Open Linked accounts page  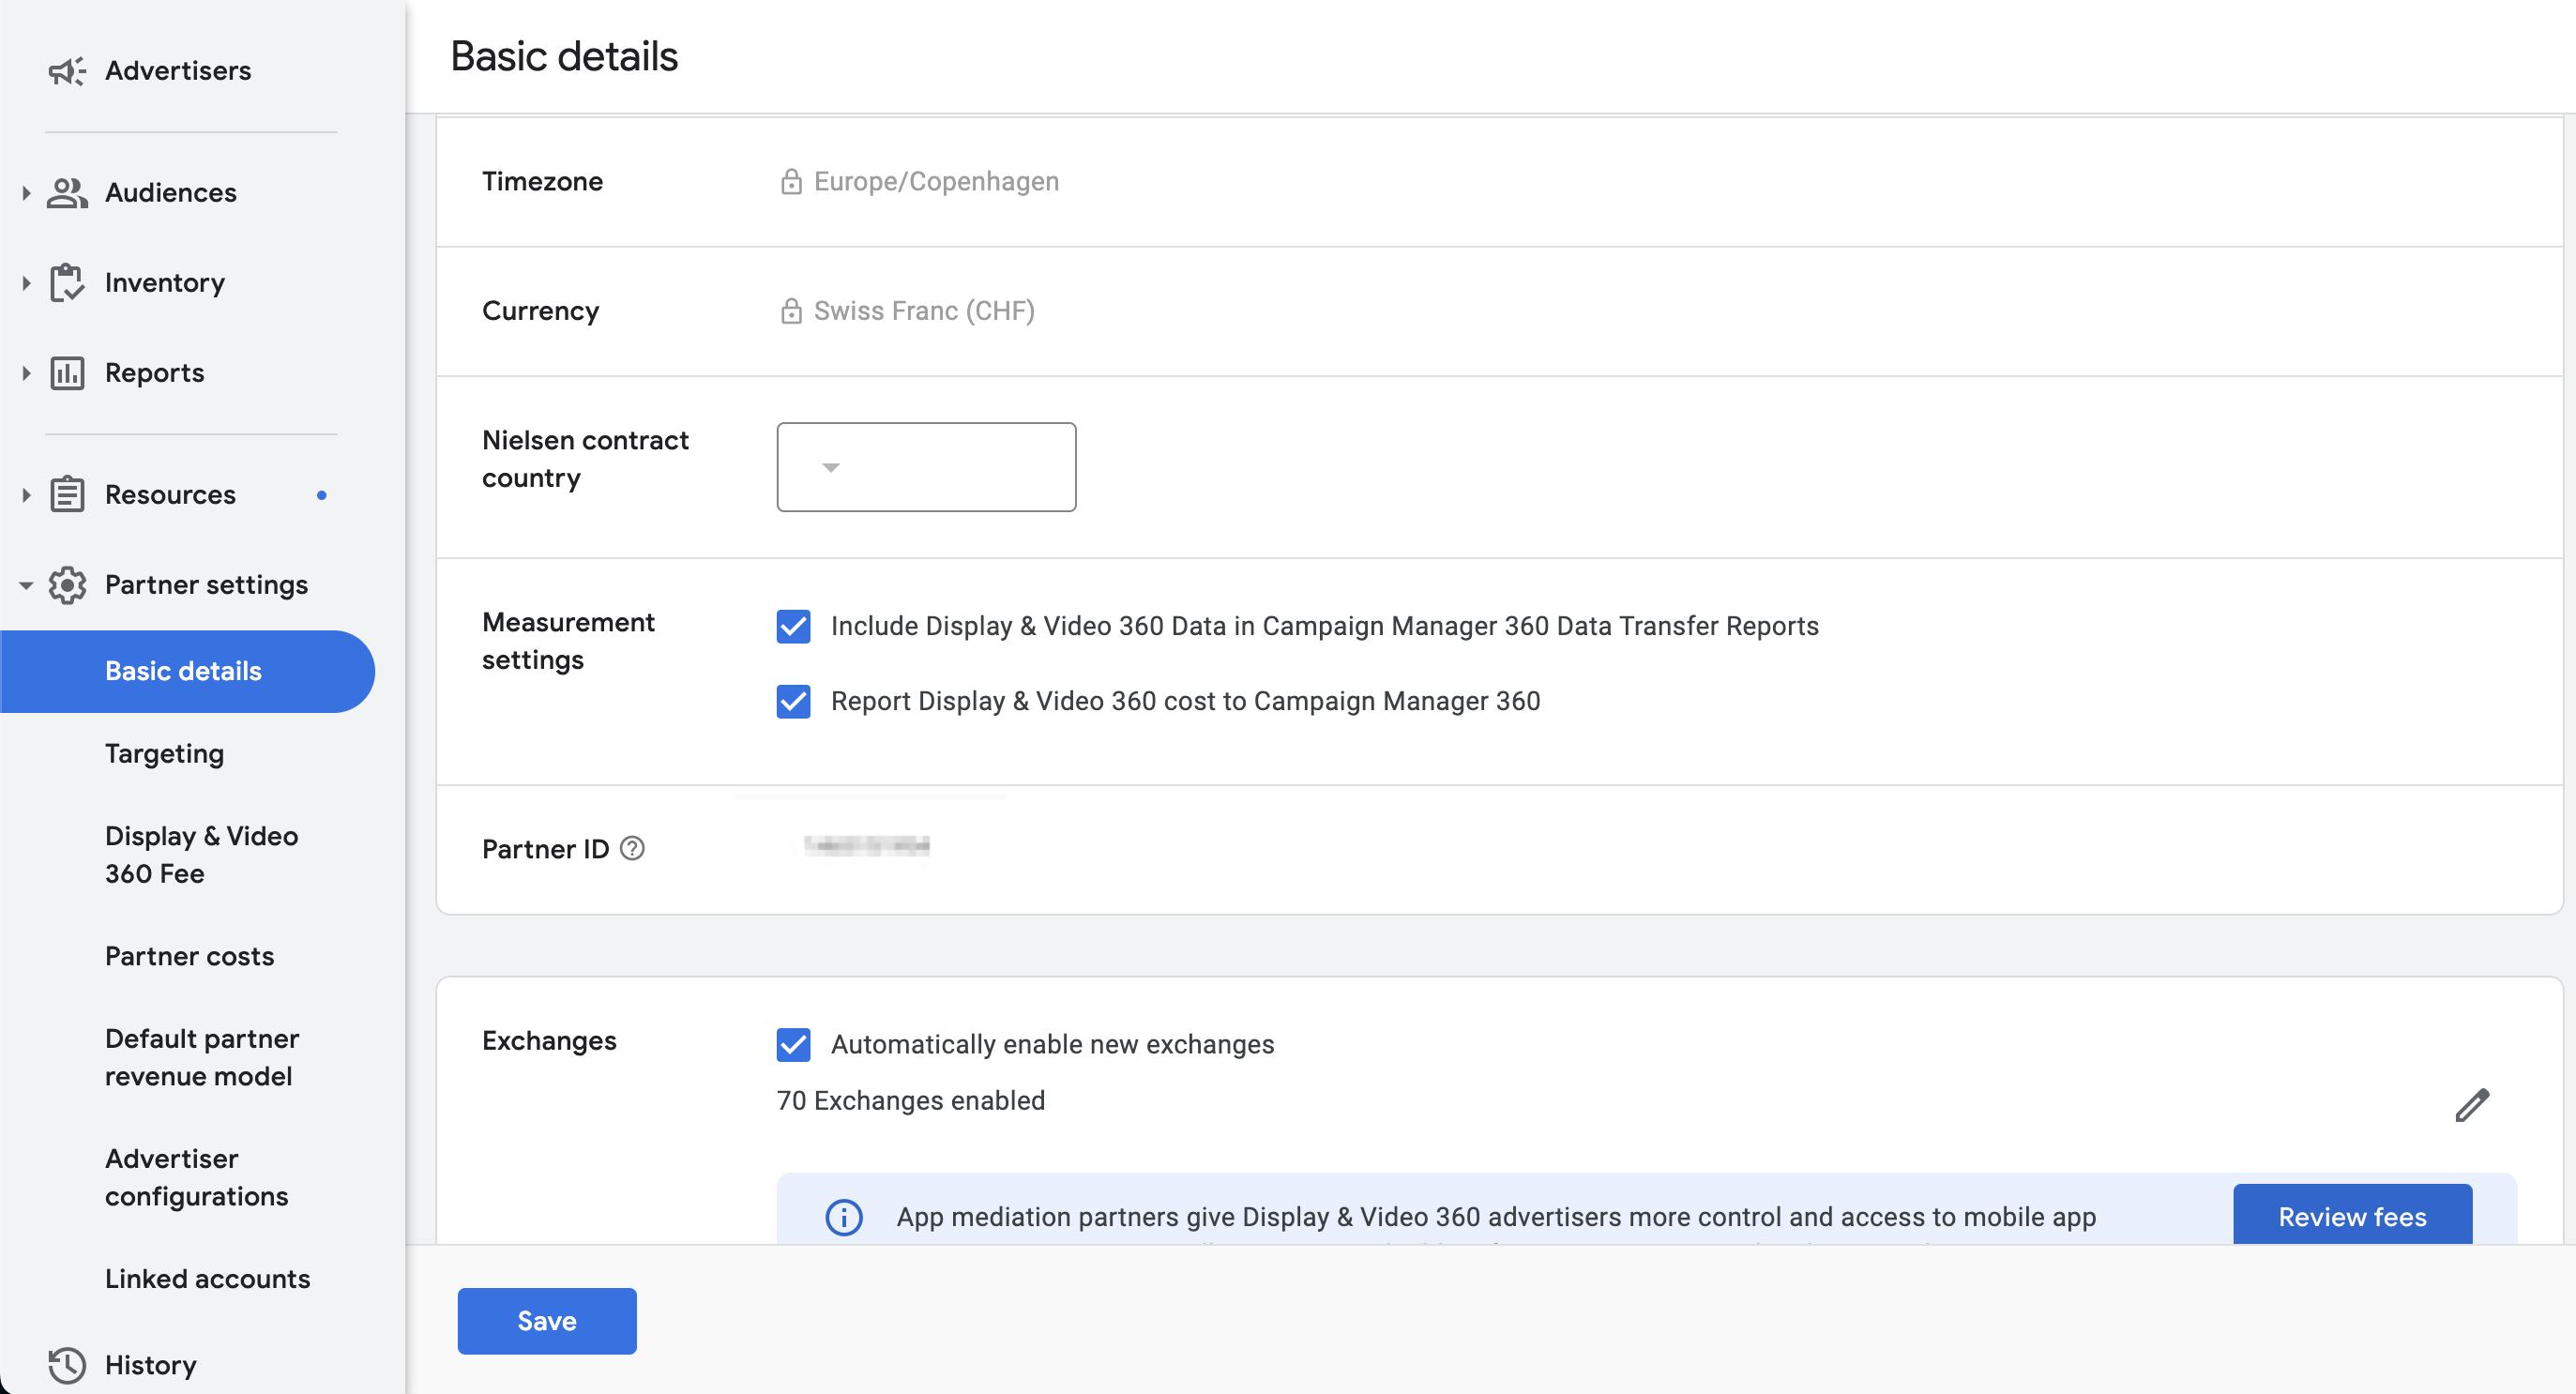(x=207, y=1279)
